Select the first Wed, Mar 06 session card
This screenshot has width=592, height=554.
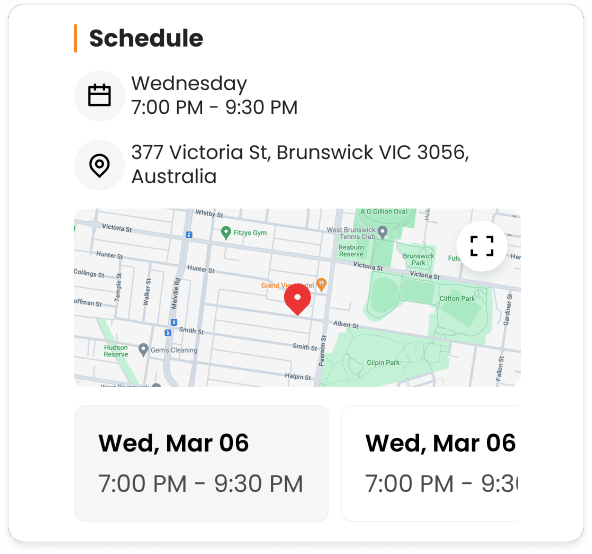tap(201, 463)
